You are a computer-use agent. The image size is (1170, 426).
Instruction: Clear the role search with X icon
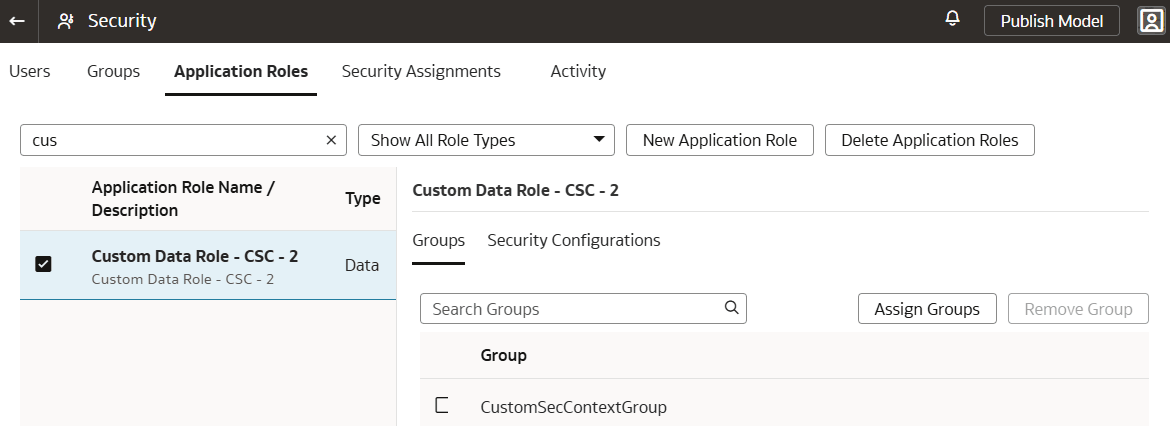coord(331,141)
